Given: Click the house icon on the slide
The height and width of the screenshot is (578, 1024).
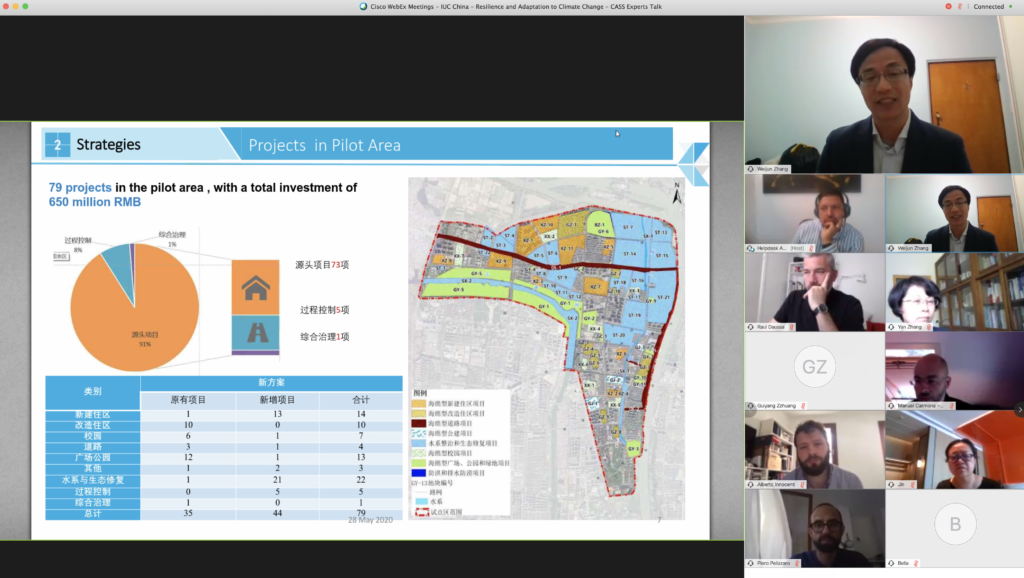Looking at the screenshot, I should coord(256,288).
